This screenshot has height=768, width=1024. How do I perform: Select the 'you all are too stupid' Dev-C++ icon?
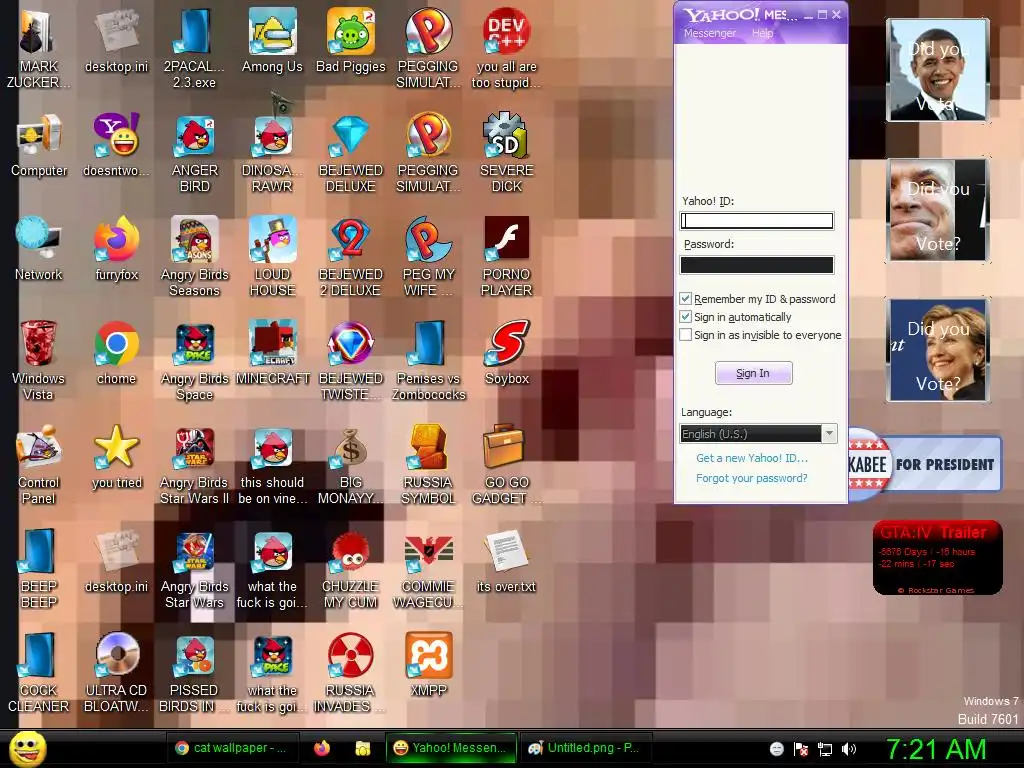coord(507,49)
